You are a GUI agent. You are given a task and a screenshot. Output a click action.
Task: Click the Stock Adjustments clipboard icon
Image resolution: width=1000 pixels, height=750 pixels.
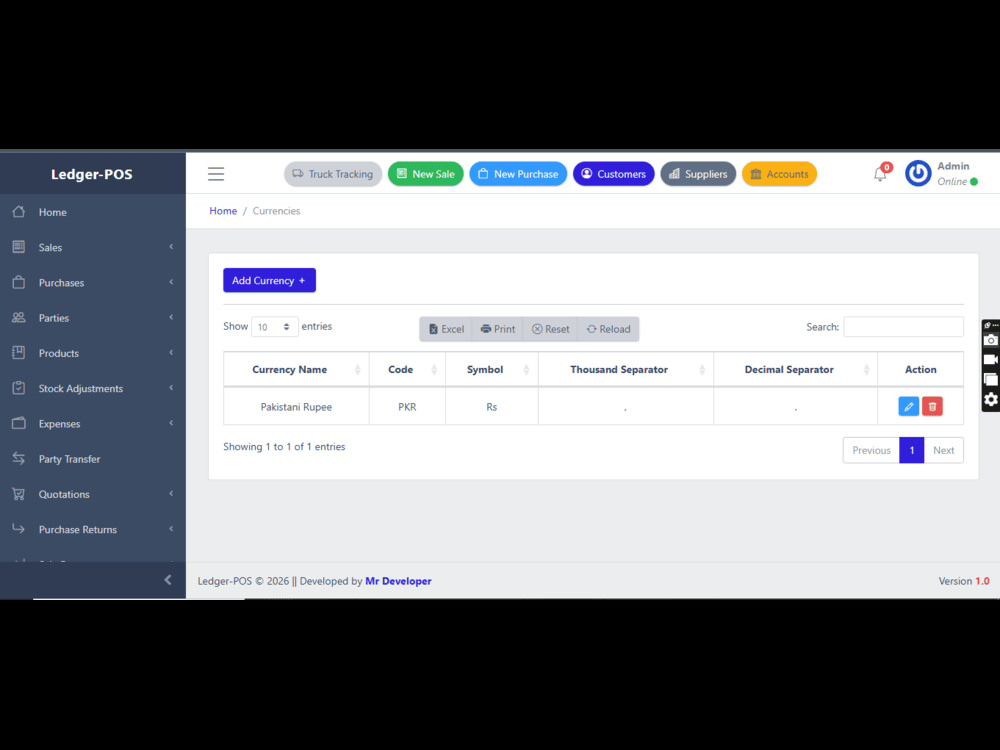19,388
